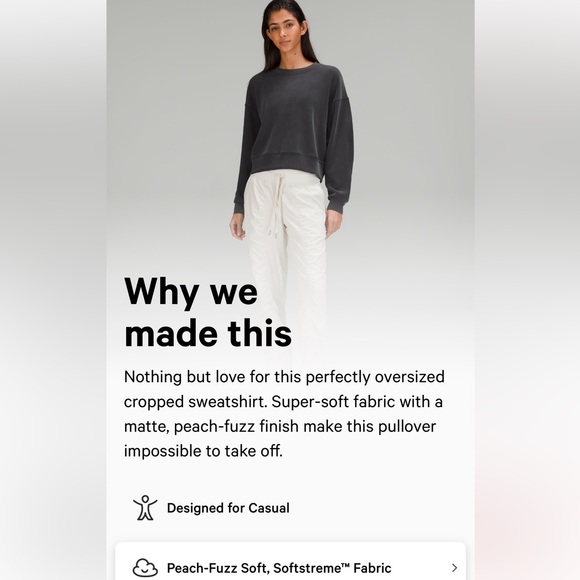Click the "made this" heading line
This screenshot has width=580, height=580.
point(208,334)
